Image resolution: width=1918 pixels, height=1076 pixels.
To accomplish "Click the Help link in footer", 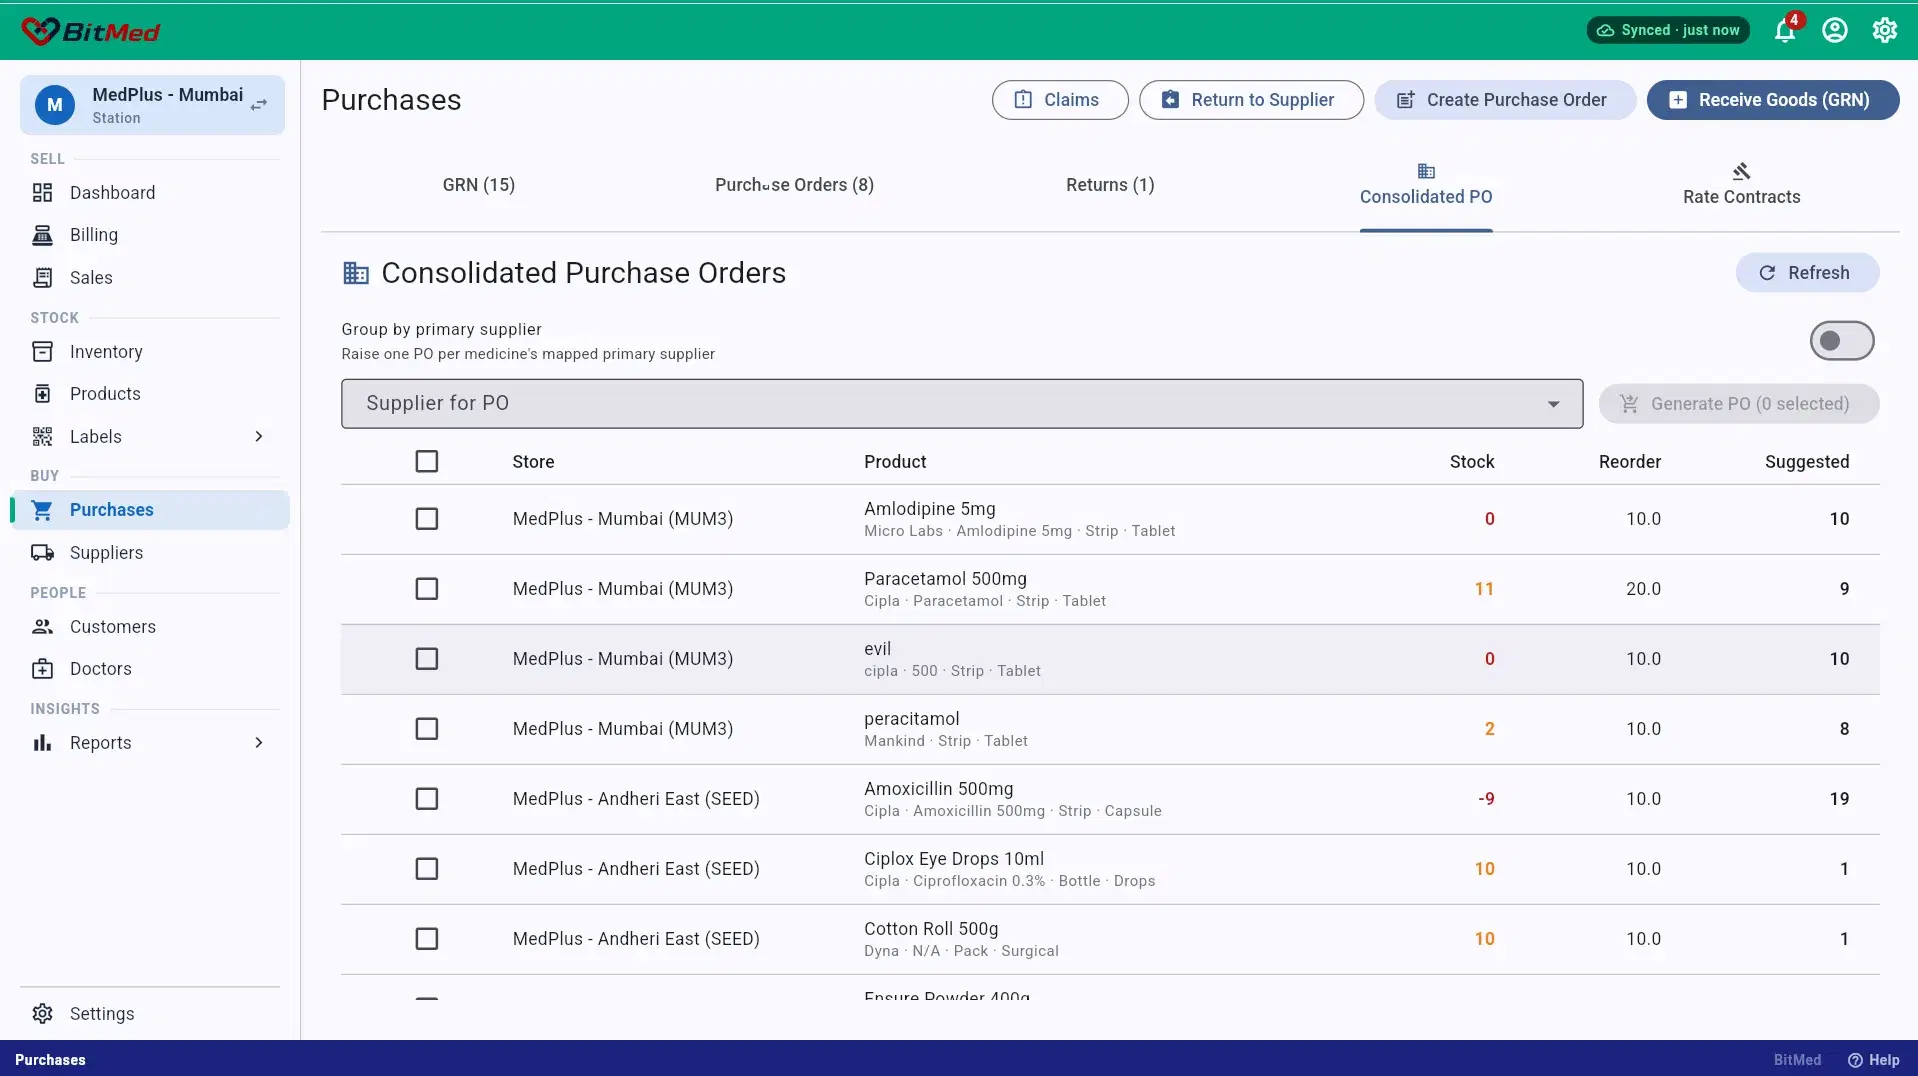I will 1874,1060.
